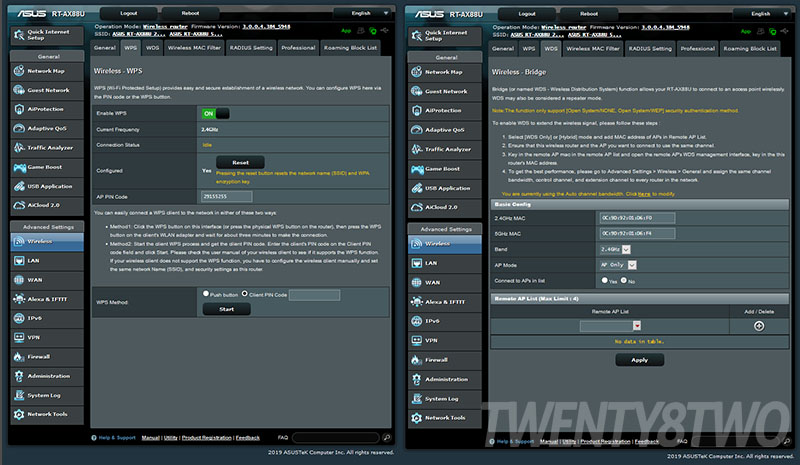Open Administration icon in left window
The width and height of the screenshot is (800, 465).
(x=19, y=376)
